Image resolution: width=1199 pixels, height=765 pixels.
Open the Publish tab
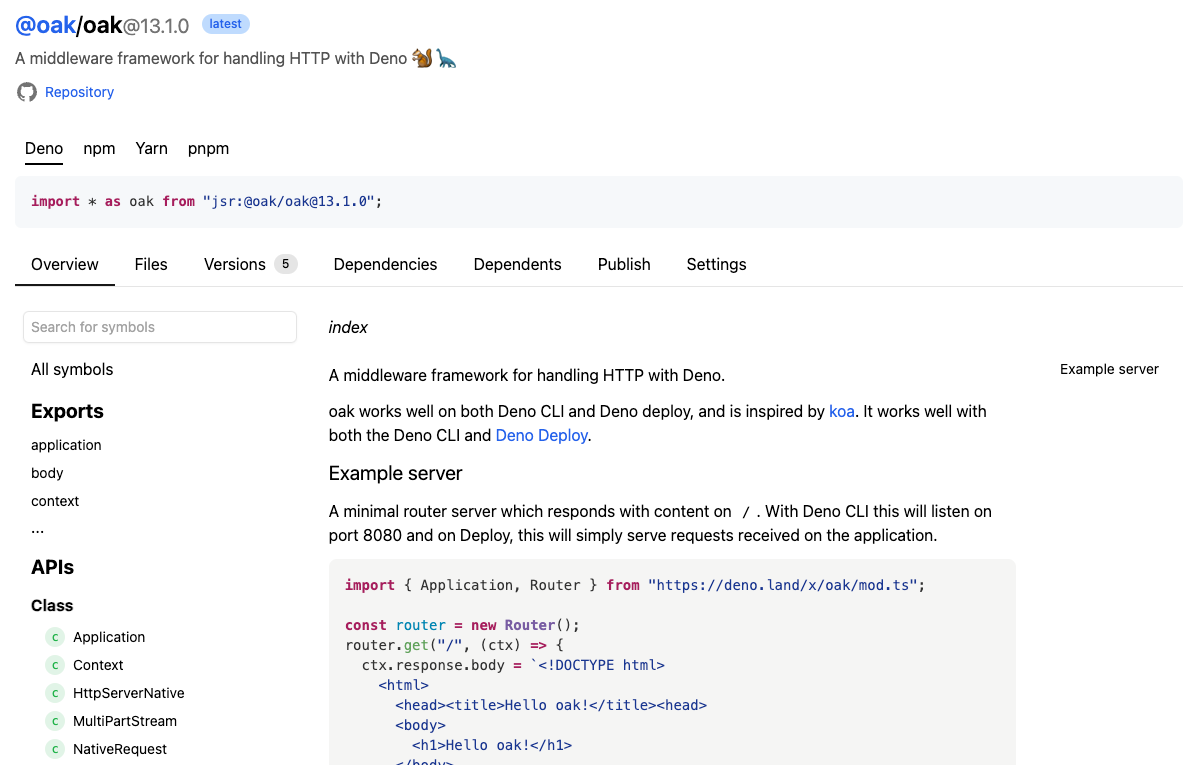624,264
